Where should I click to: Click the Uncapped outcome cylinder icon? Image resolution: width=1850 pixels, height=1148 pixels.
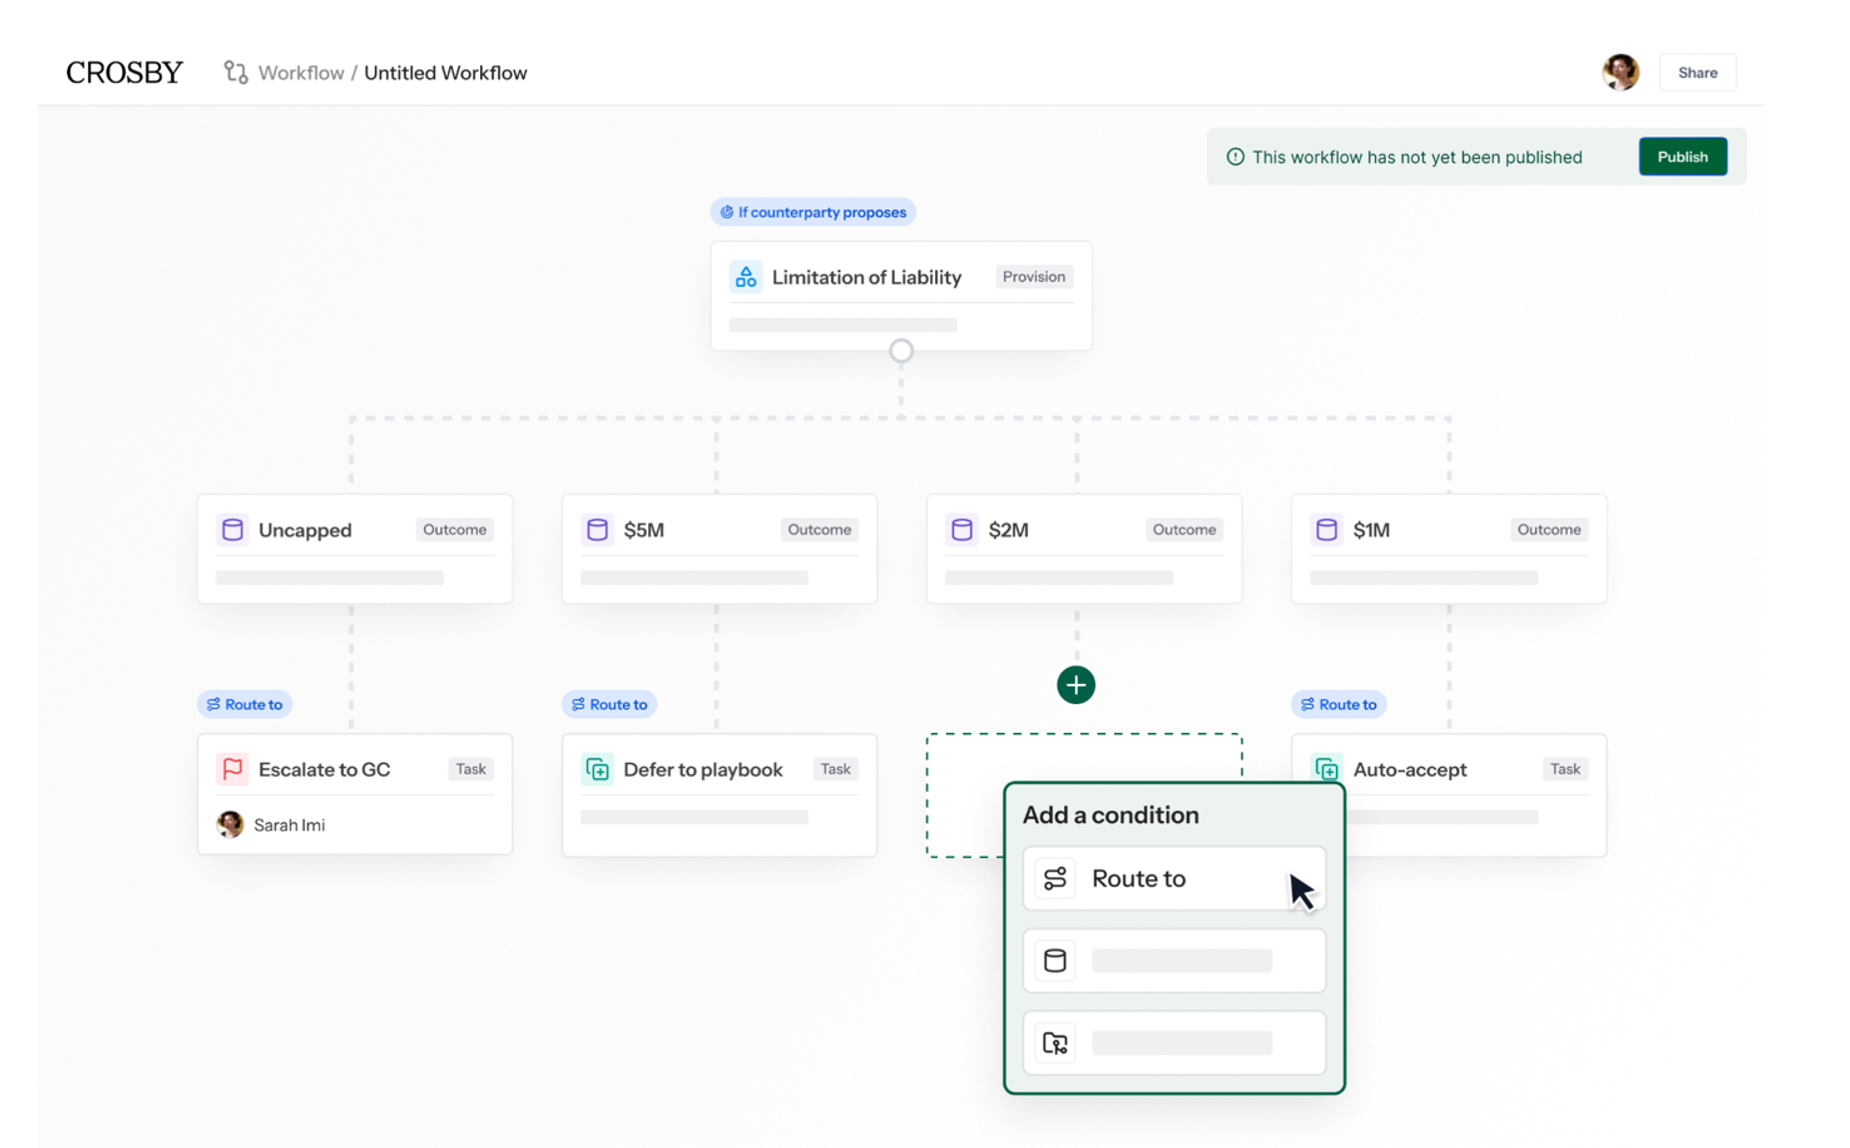(232, 530)
